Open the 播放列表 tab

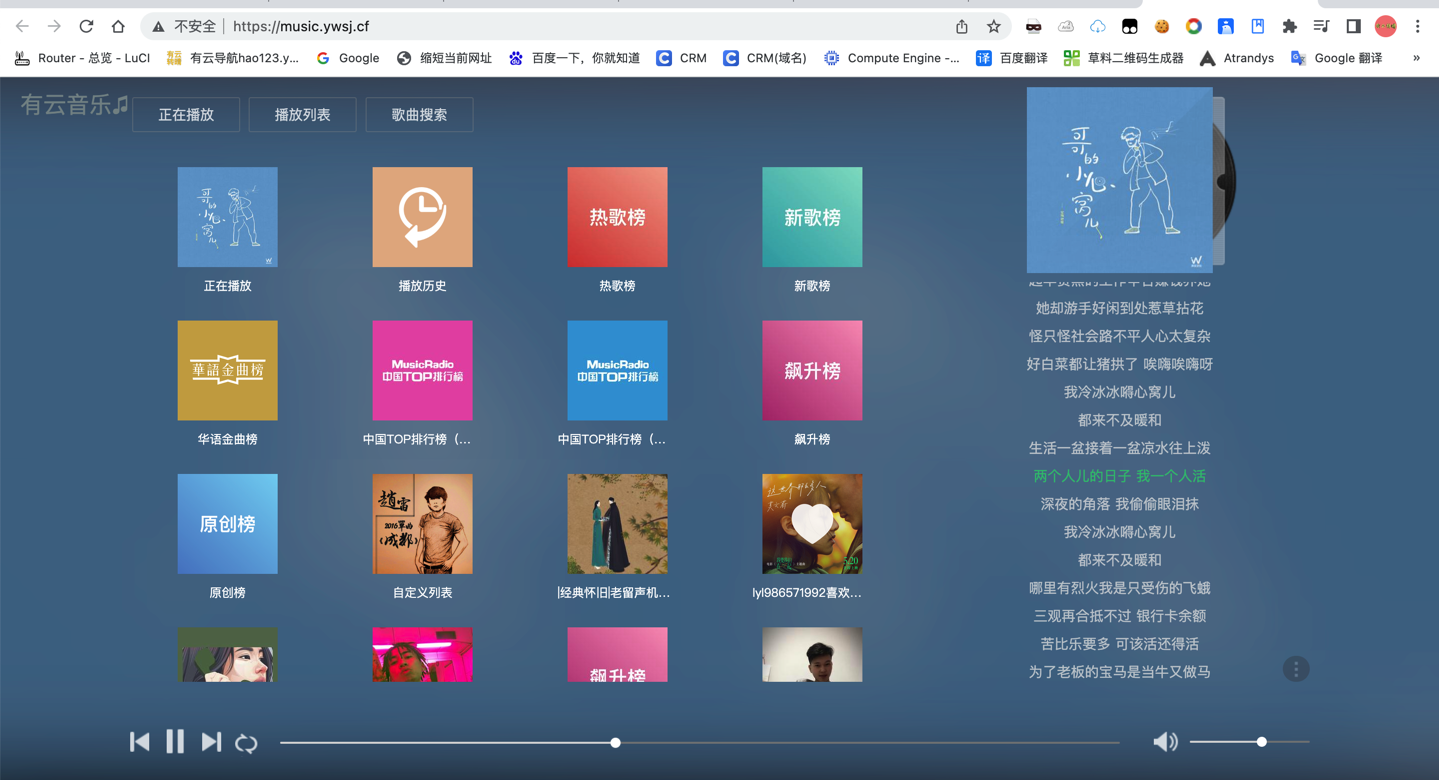pos(303,115)
